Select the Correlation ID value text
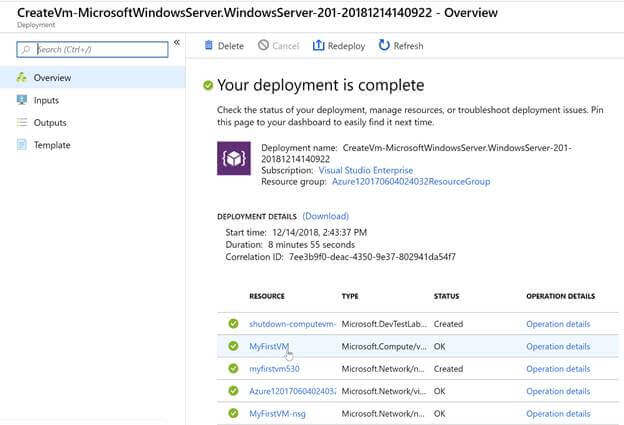Screen dimensions: 624x425 372,257
